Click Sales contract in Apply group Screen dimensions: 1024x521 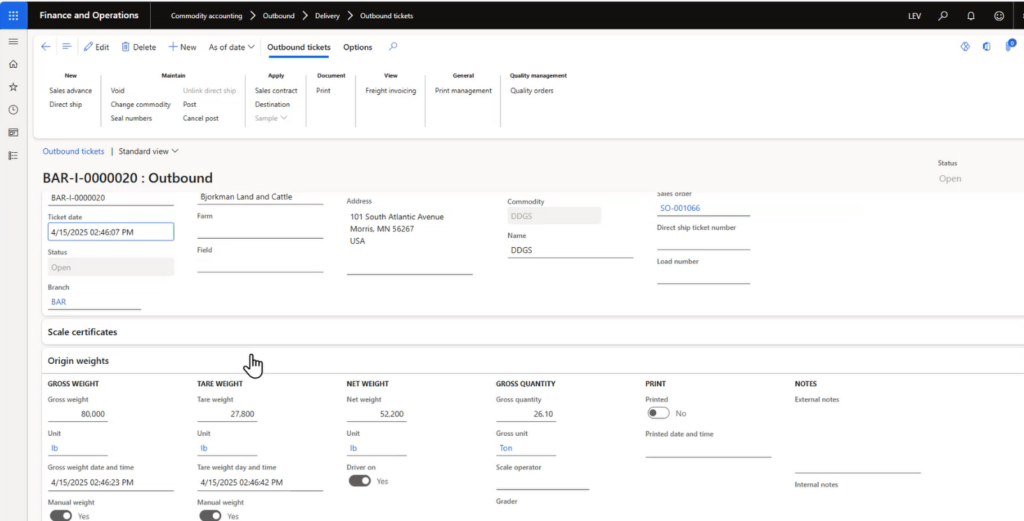pos(276,91)
